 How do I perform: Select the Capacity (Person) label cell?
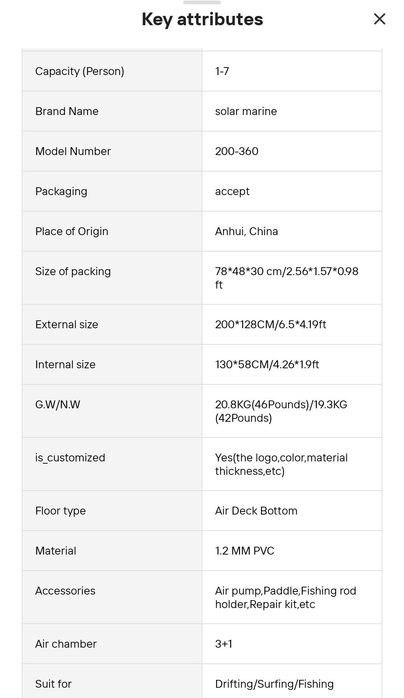pos(112,71)
